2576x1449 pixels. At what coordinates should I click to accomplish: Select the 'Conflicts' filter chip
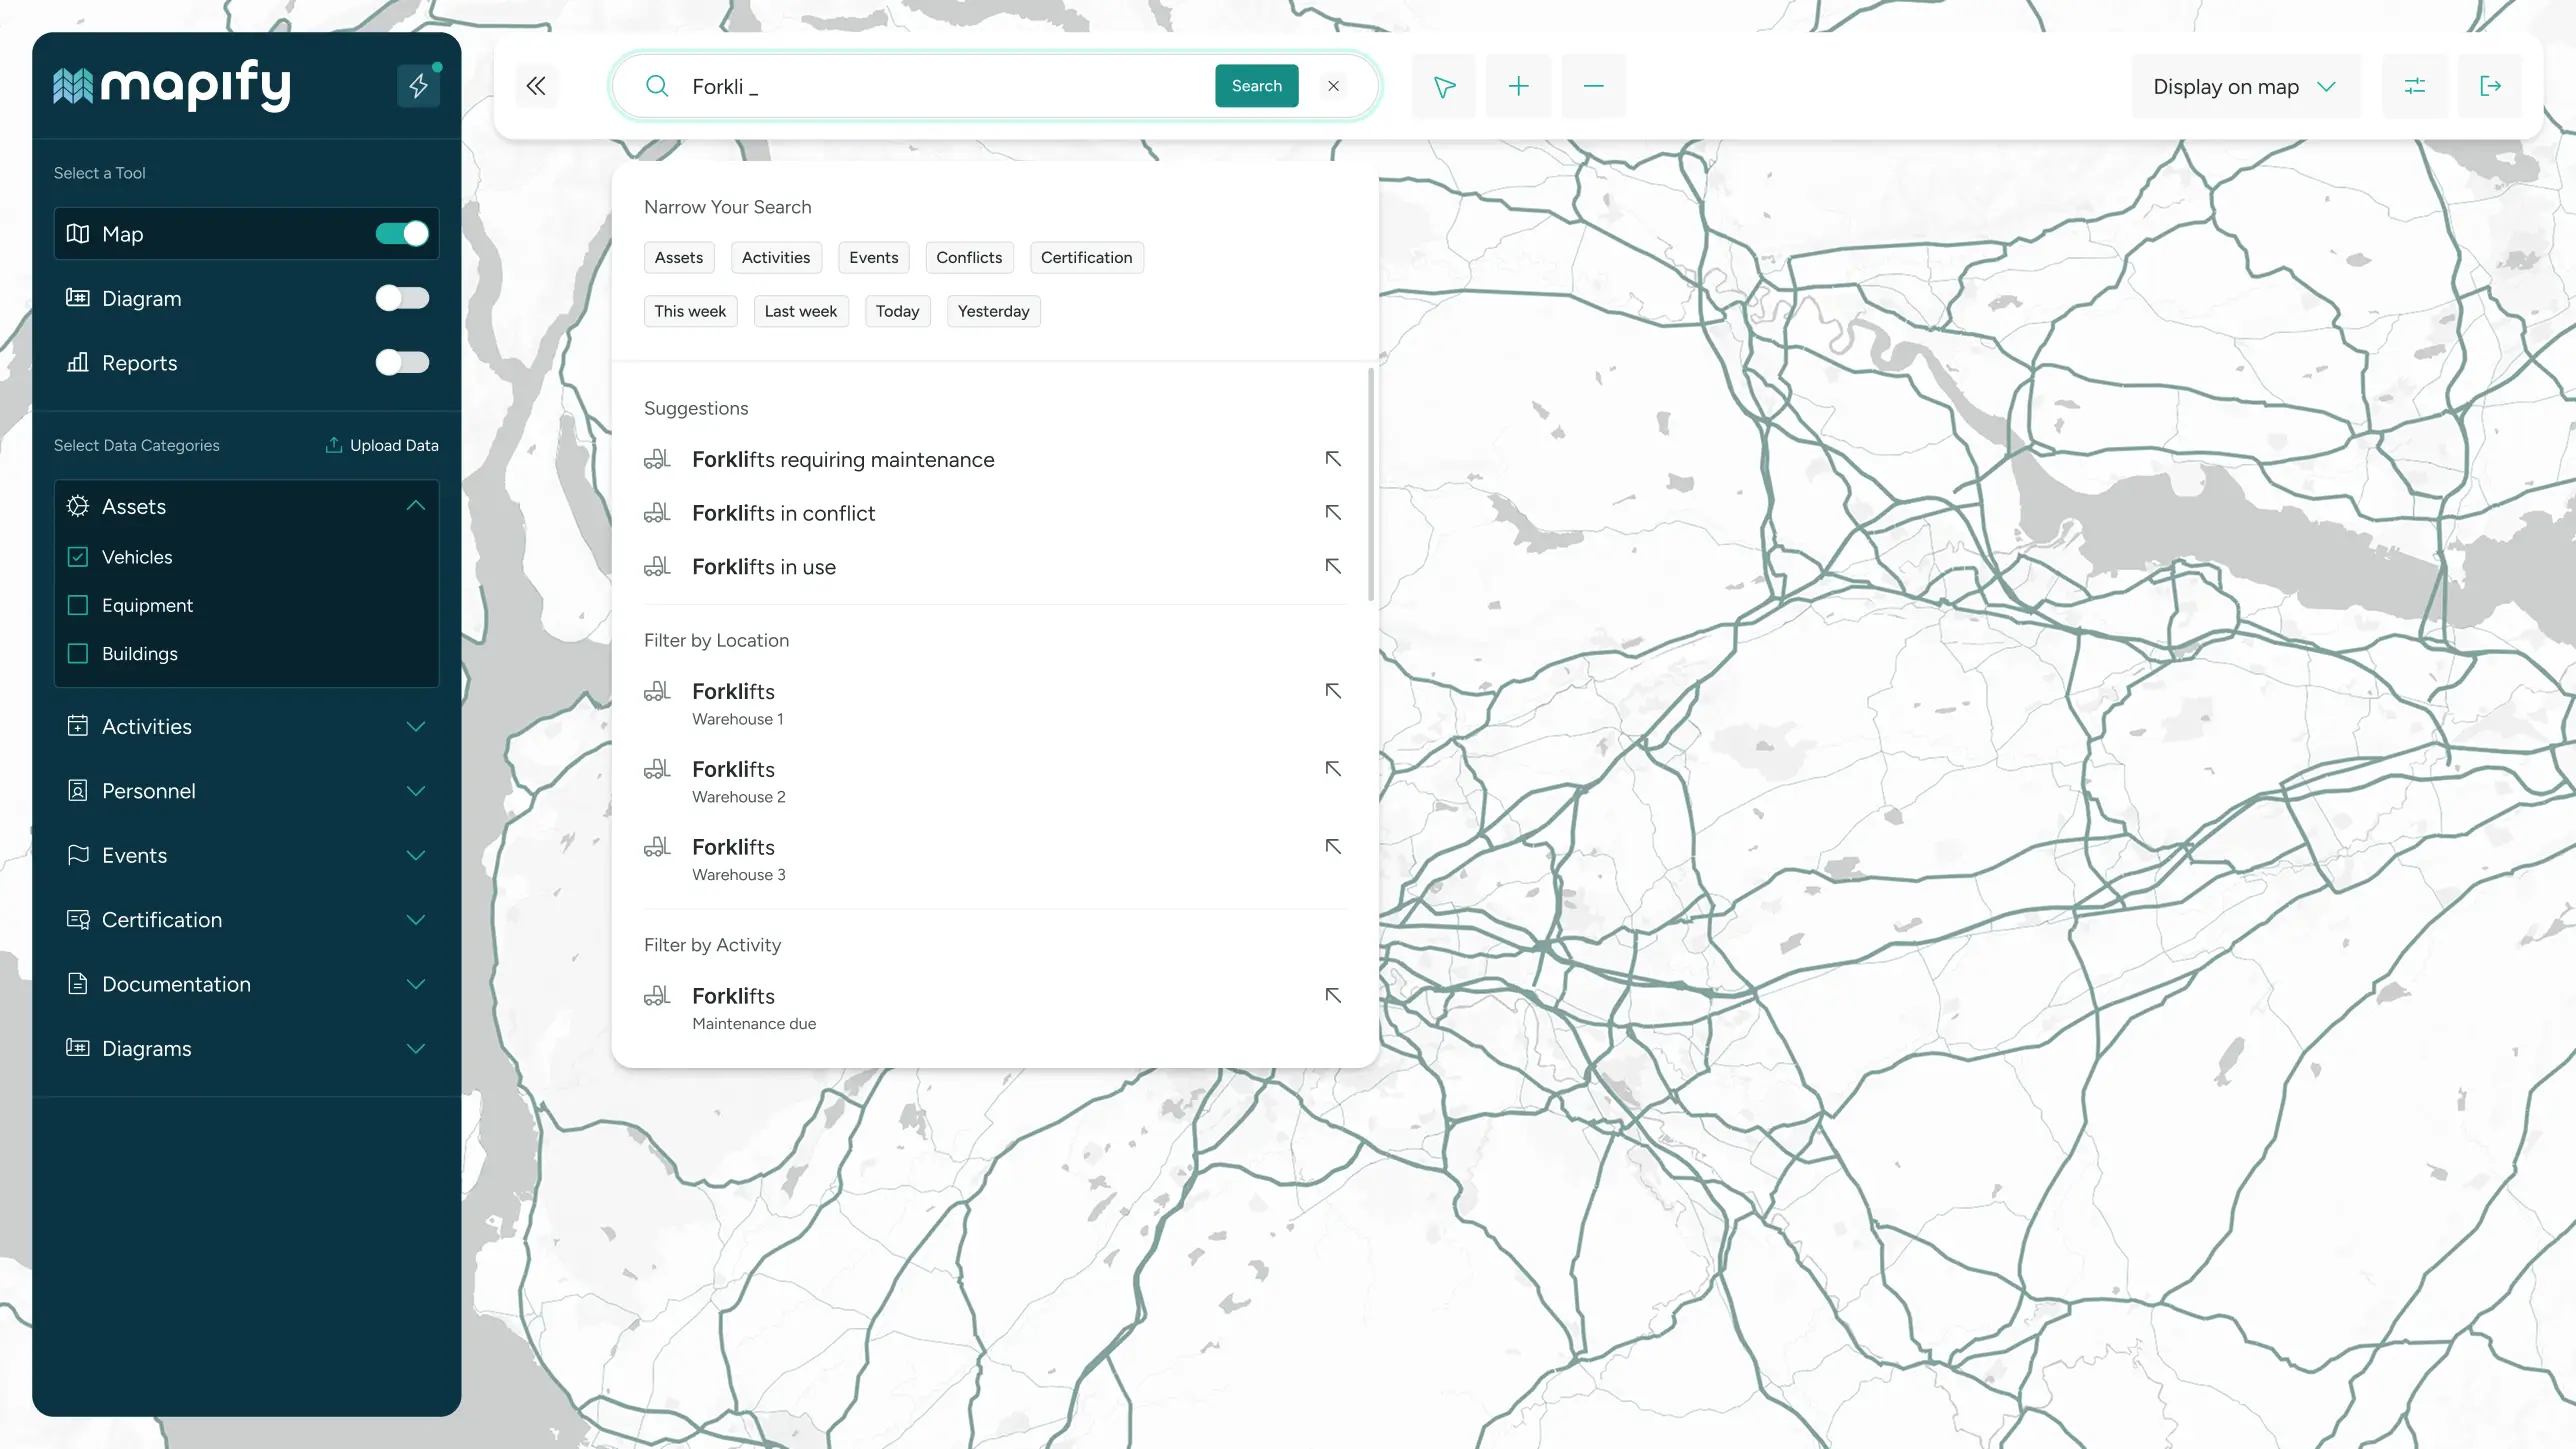pos(969,257)
